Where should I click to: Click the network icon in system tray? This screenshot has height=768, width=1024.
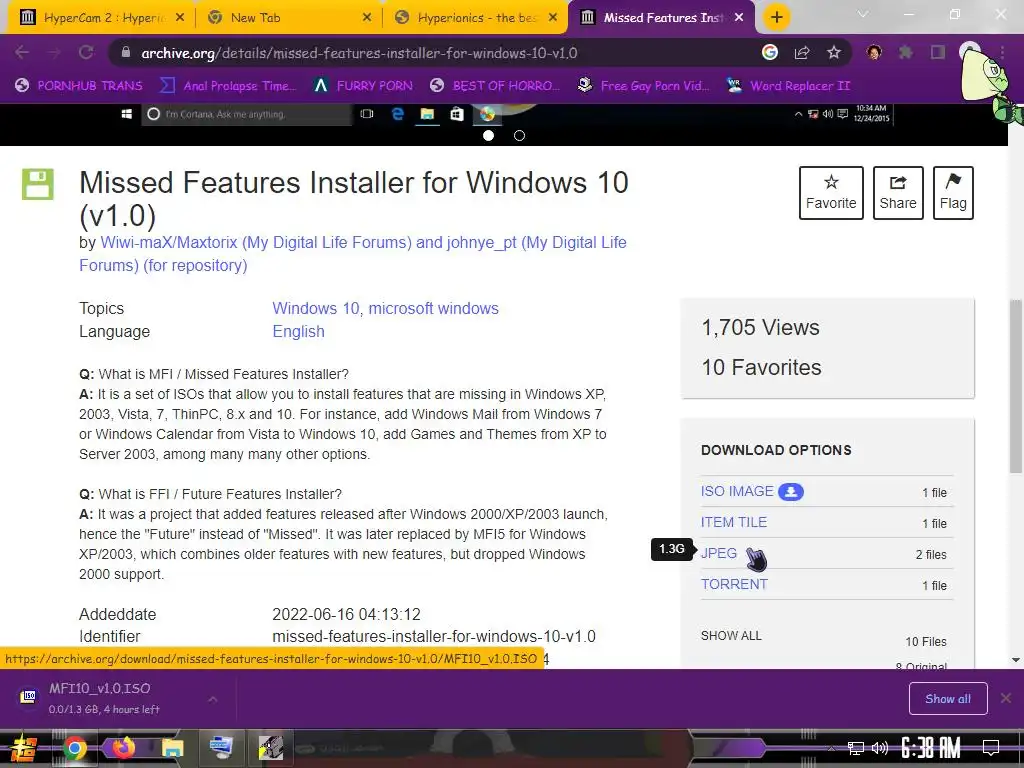pos(856,748)
